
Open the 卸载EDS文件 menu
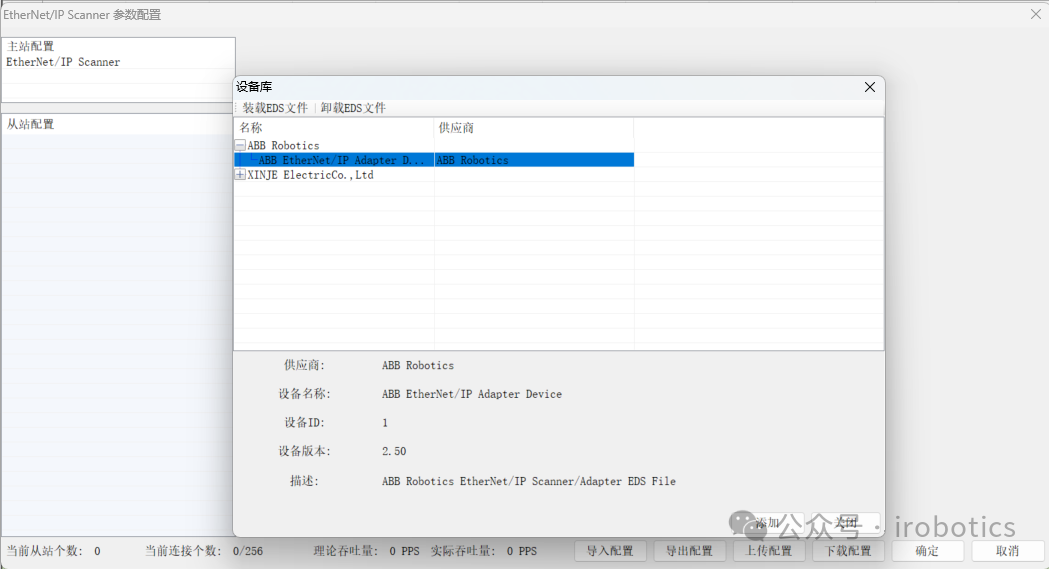point(353,108)
